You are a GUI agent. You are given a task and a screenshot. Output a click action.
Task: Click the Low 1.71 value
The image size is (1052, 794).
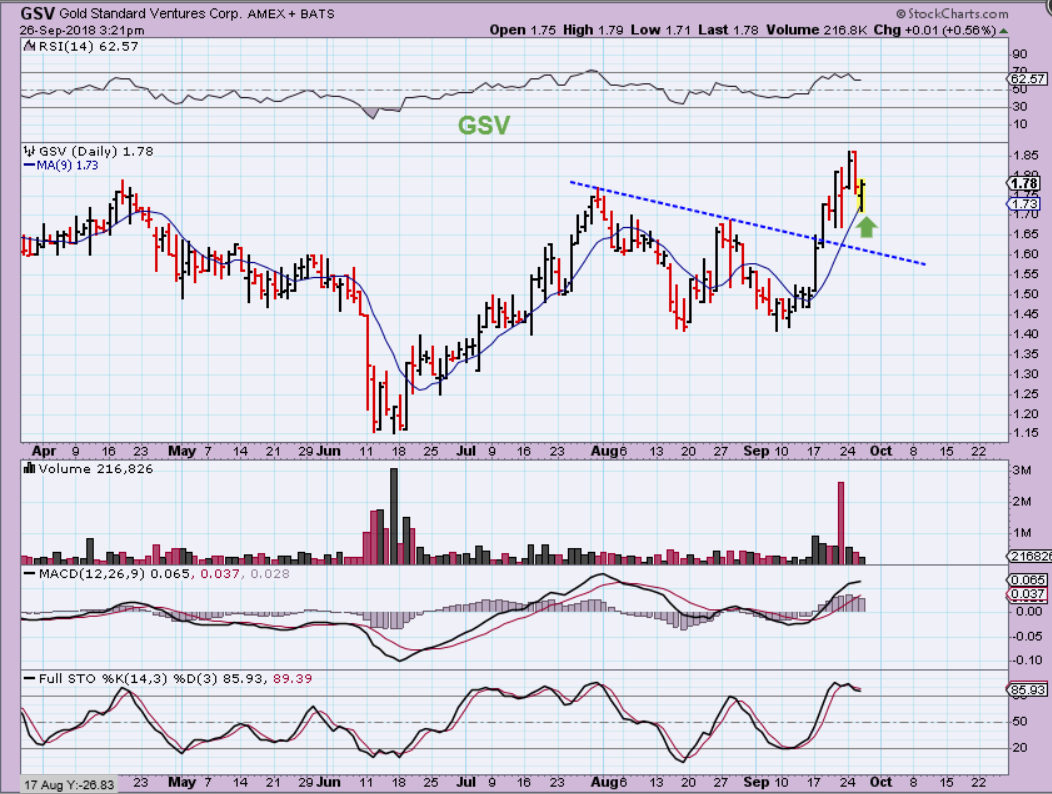click(x=661, y=30)
